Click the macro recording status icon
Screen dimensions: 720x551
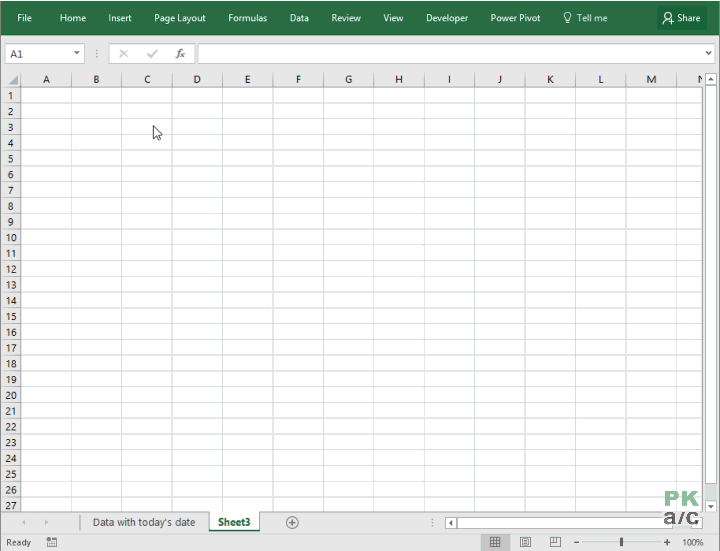[52, 542]
